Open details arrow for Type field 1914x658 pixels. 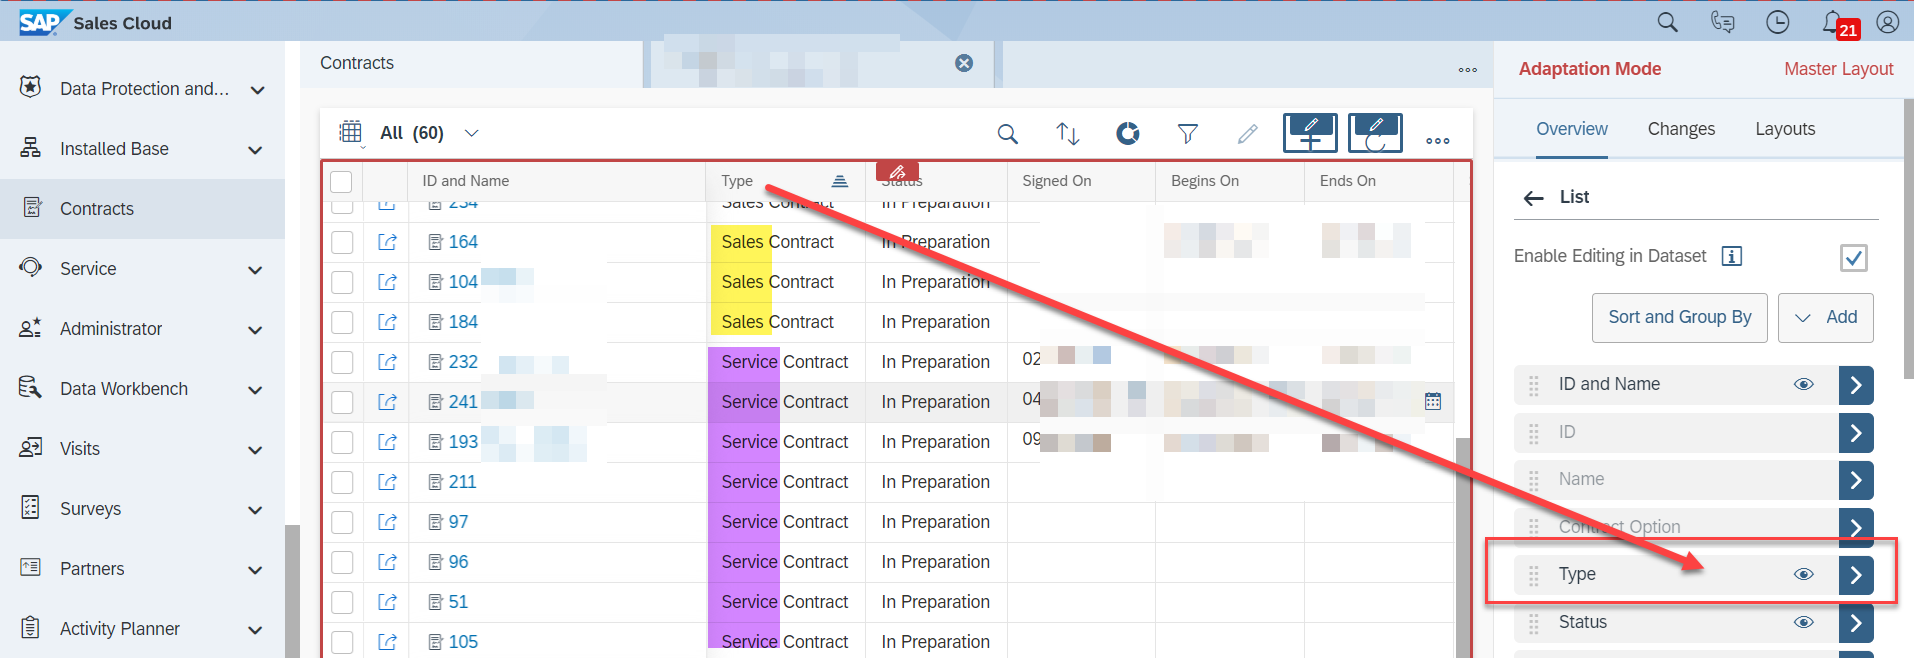(x=1856, y=574)
